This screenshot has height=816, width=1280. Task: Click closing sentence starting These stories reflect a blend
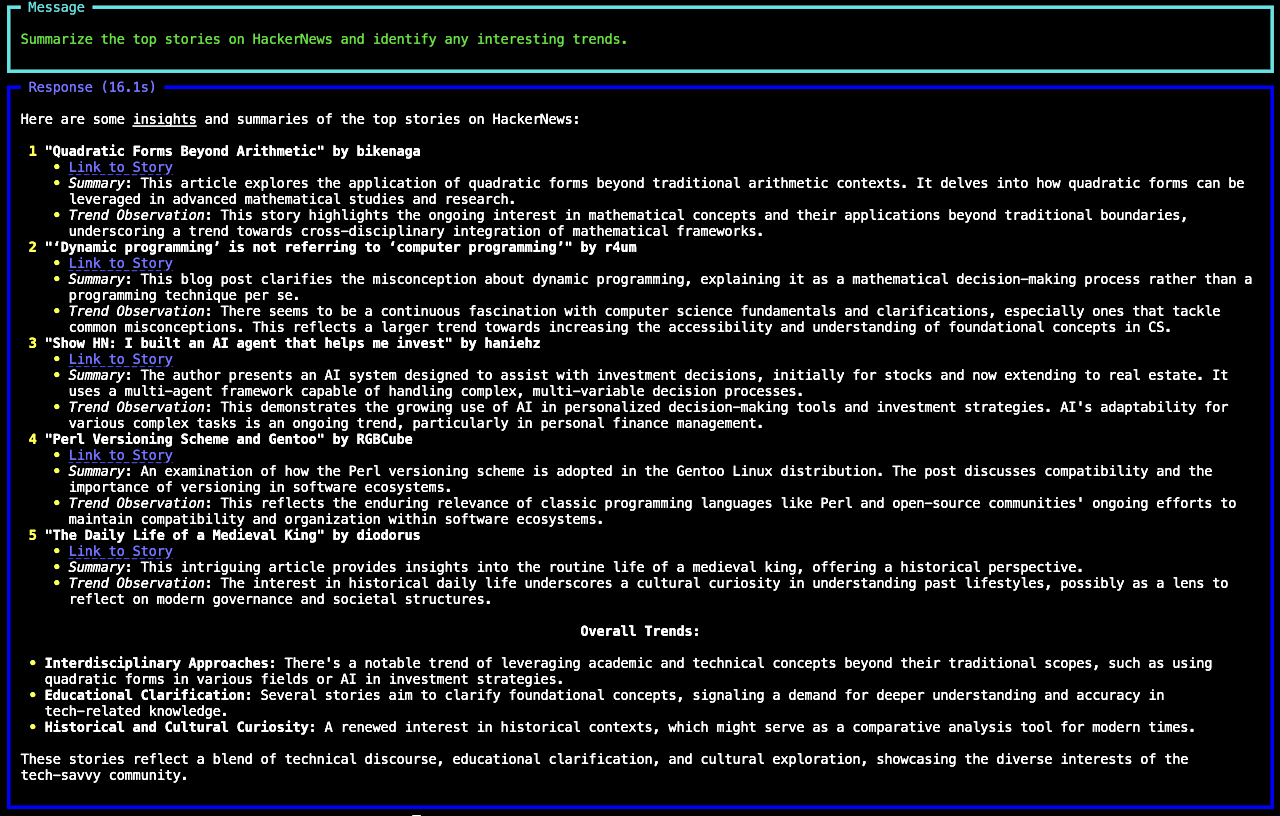(x=604, y=767)
